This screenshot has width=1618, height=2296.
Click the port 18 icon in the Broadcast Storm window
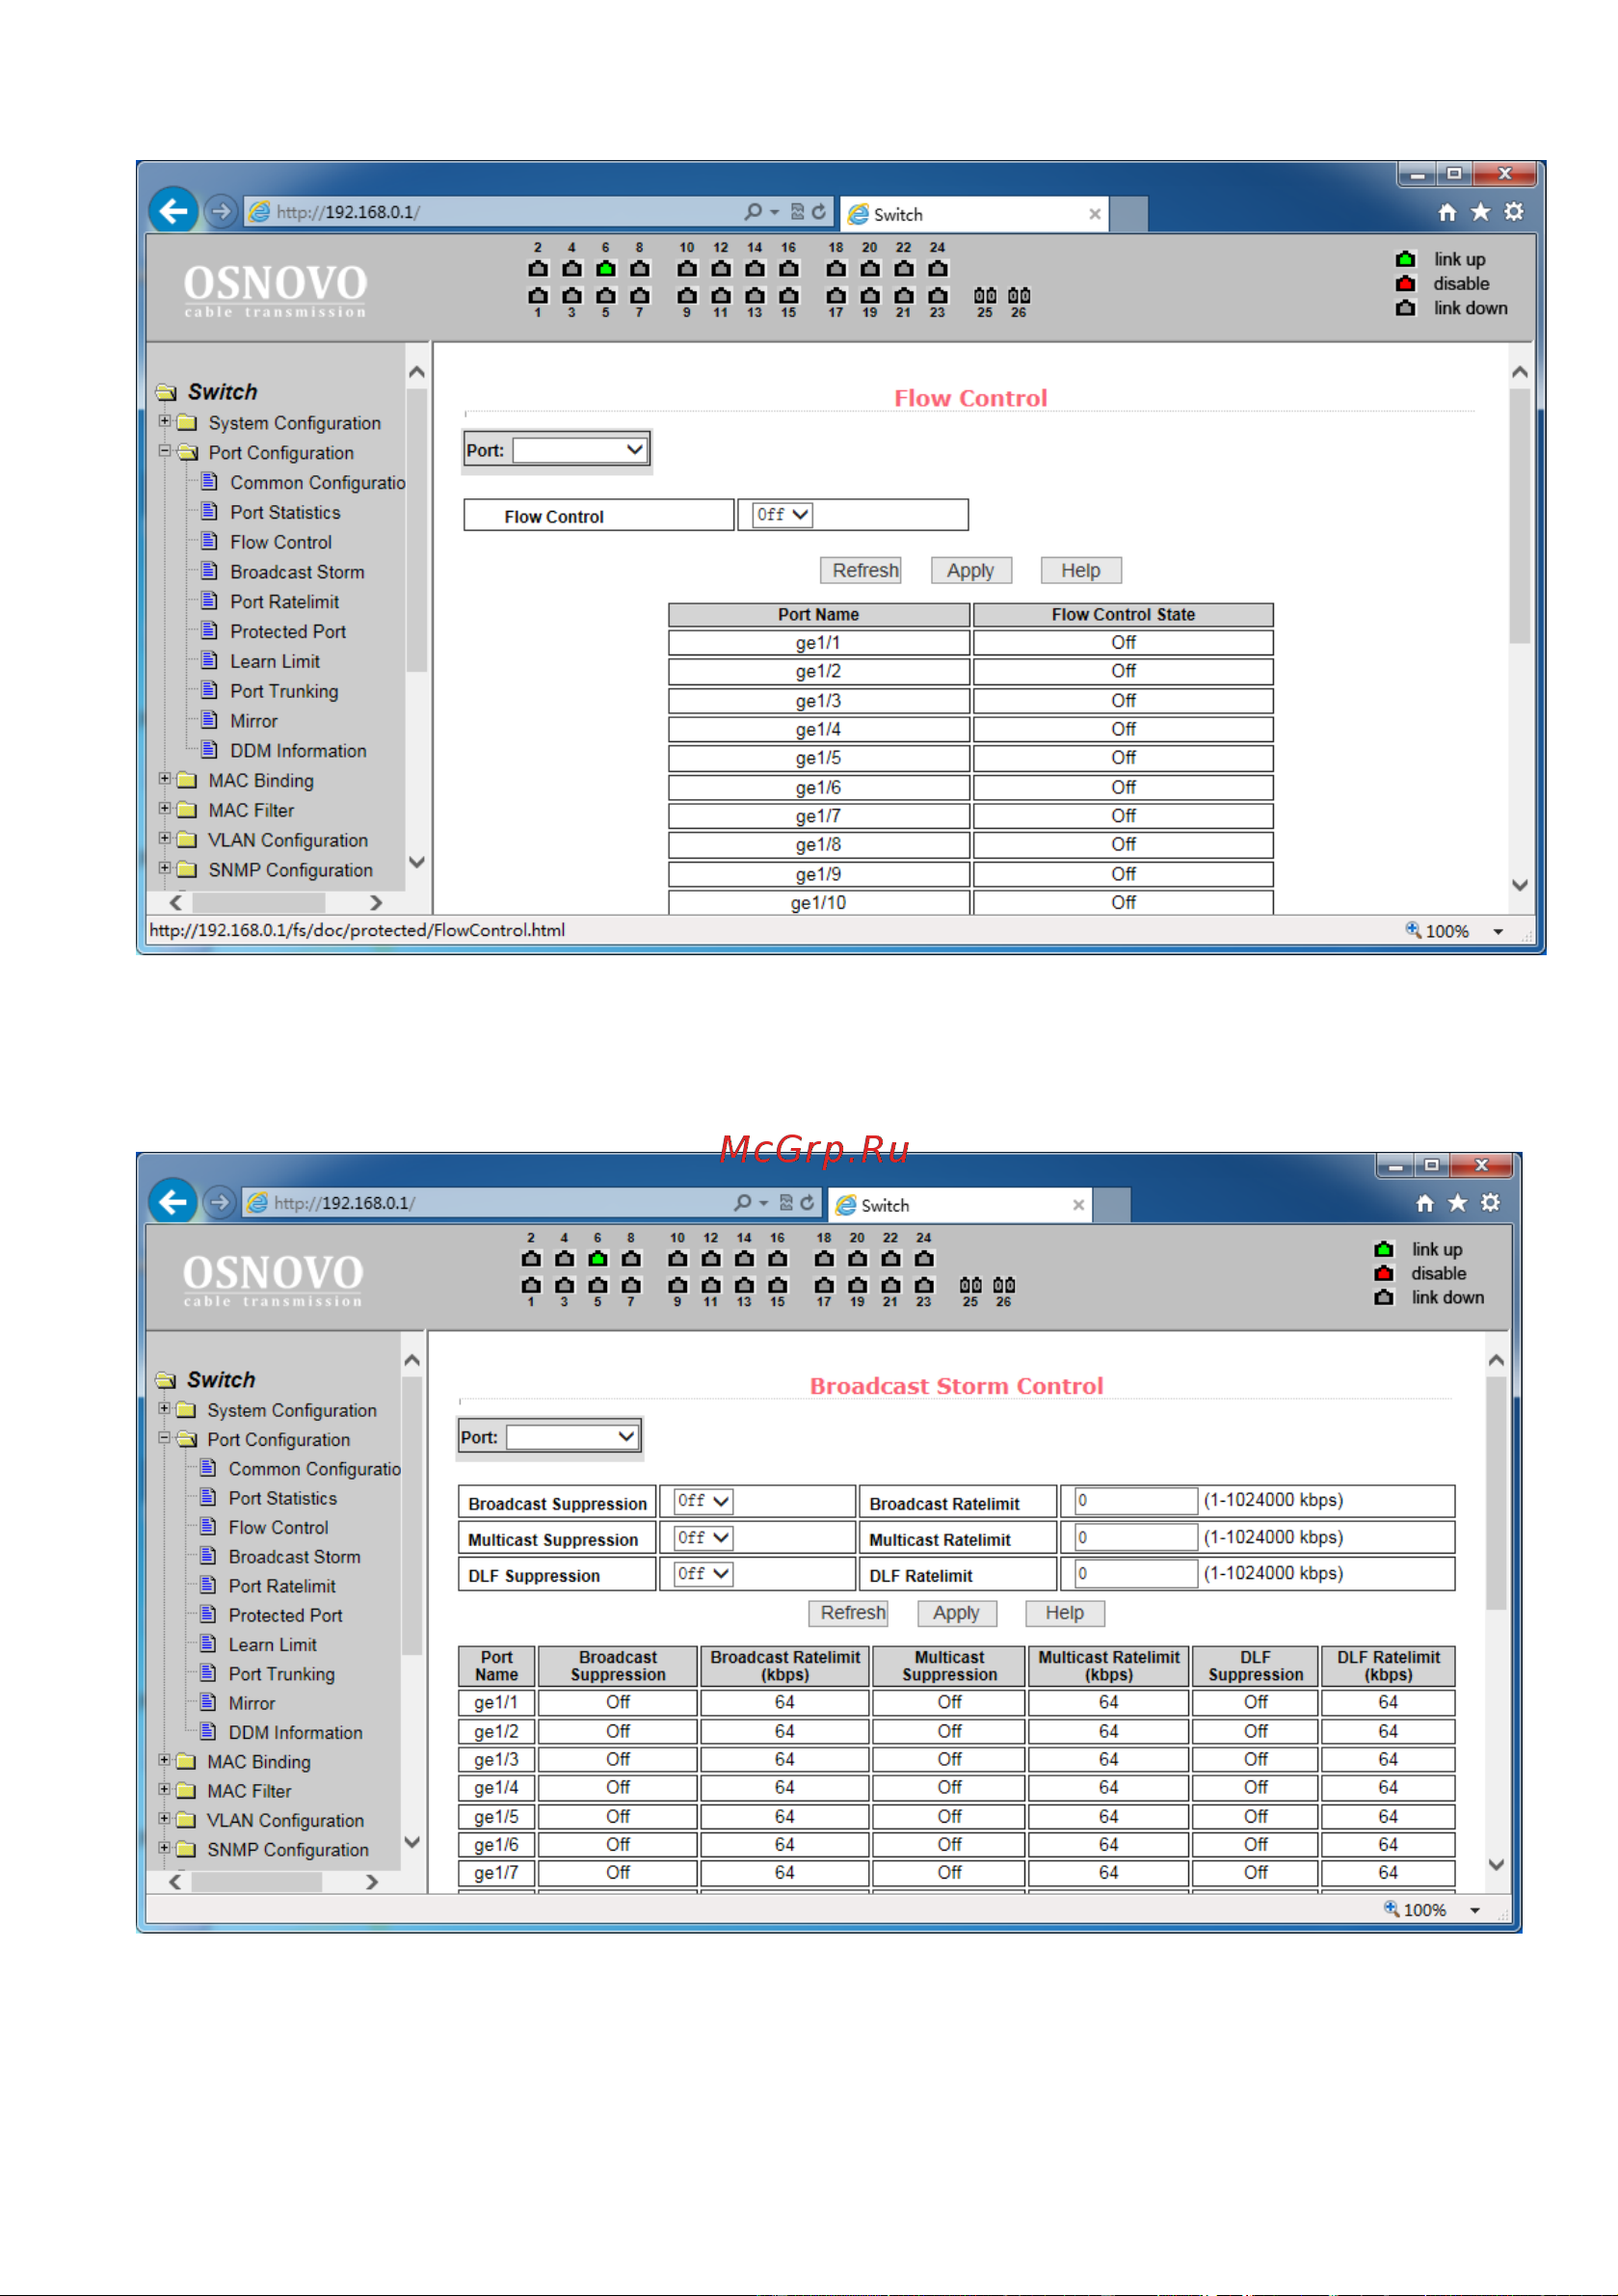(824, 1258)
